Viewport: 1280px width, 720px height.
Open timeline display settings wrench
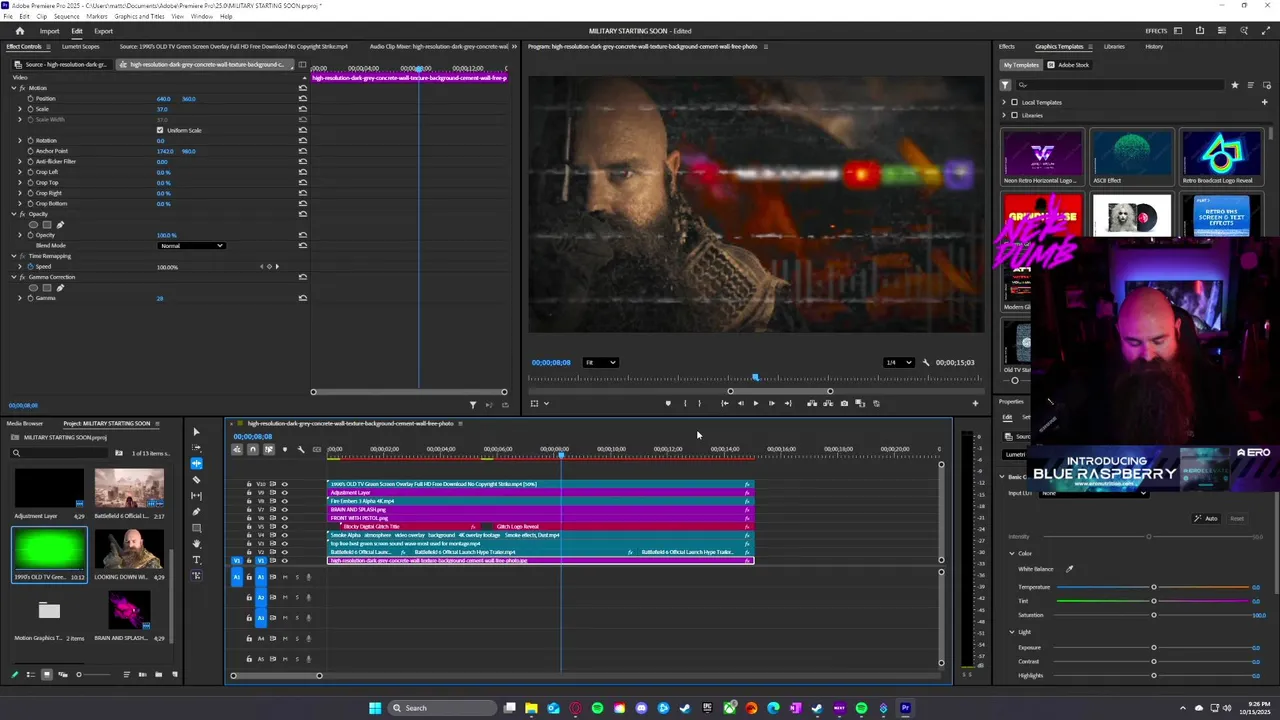[x=301, y=449]
